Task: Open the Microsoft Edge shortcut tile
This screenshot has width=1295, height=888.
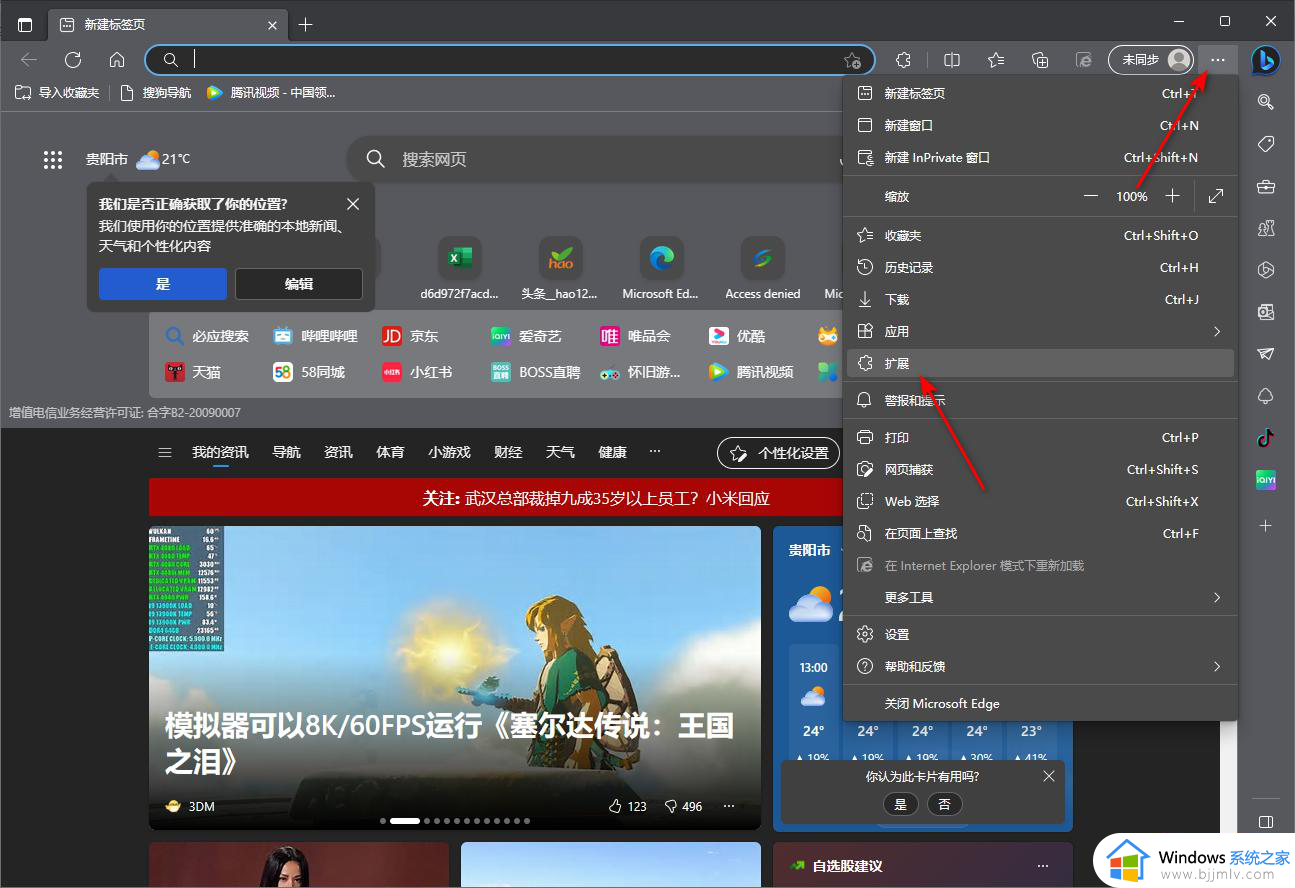Action: point(661,268)
